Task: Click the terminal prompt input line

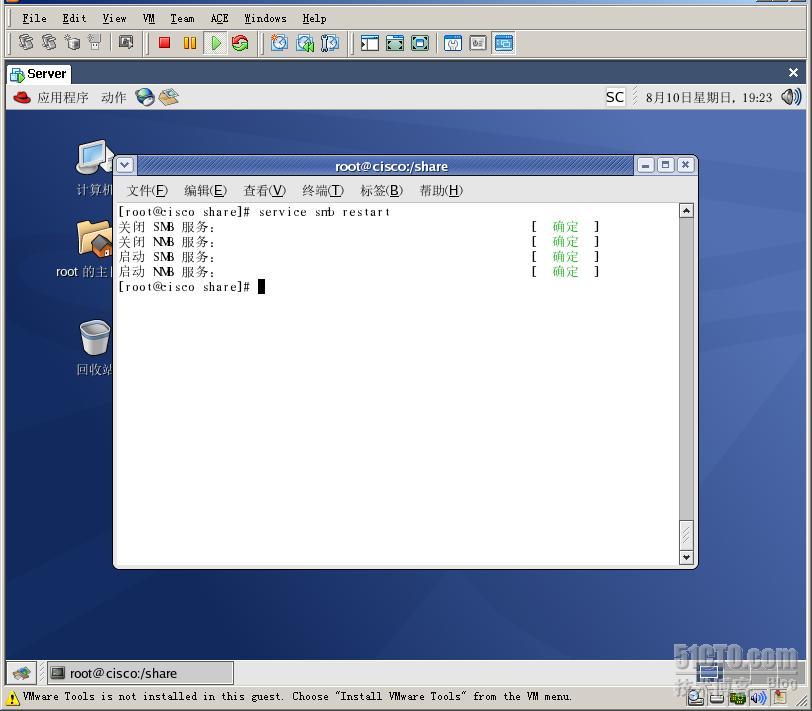Action: 192,287
